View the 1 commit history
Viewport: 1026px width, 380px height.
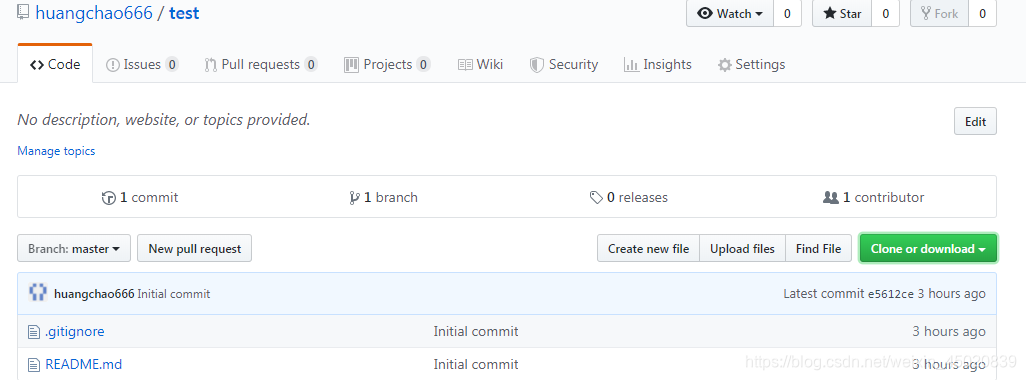click(x=140, y=197)
